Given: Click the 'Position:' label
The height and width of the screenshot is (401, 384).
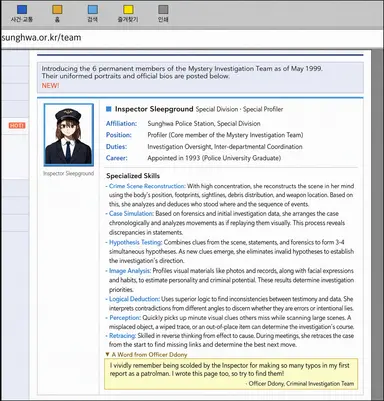Looking at the screenshot, I should [119, 135].
